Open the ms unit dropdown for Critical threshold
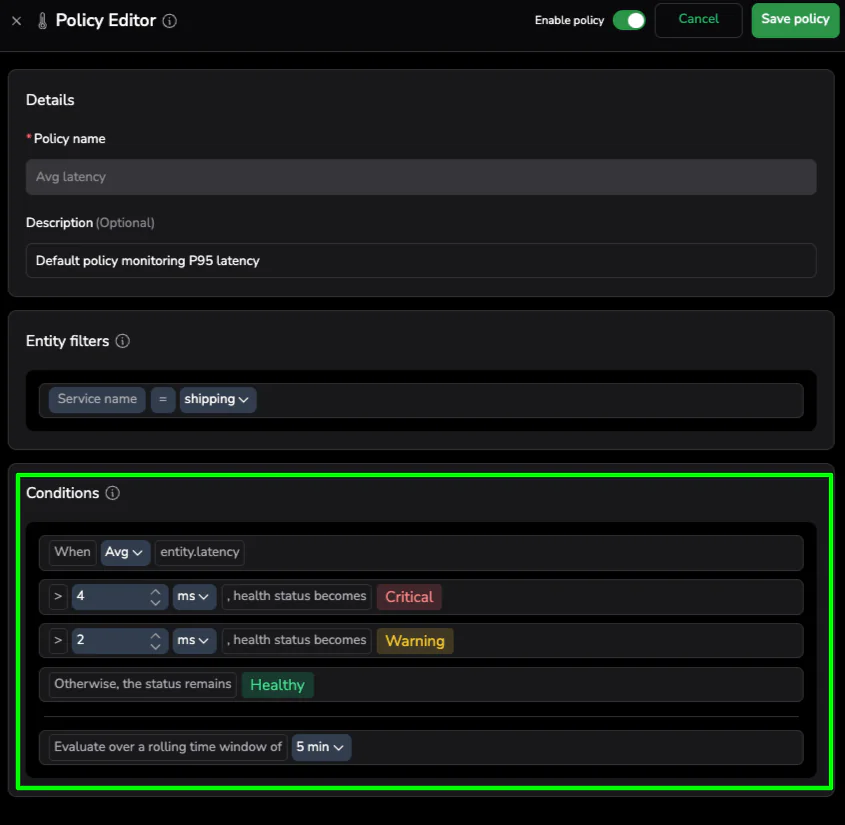 pos(194,597)
